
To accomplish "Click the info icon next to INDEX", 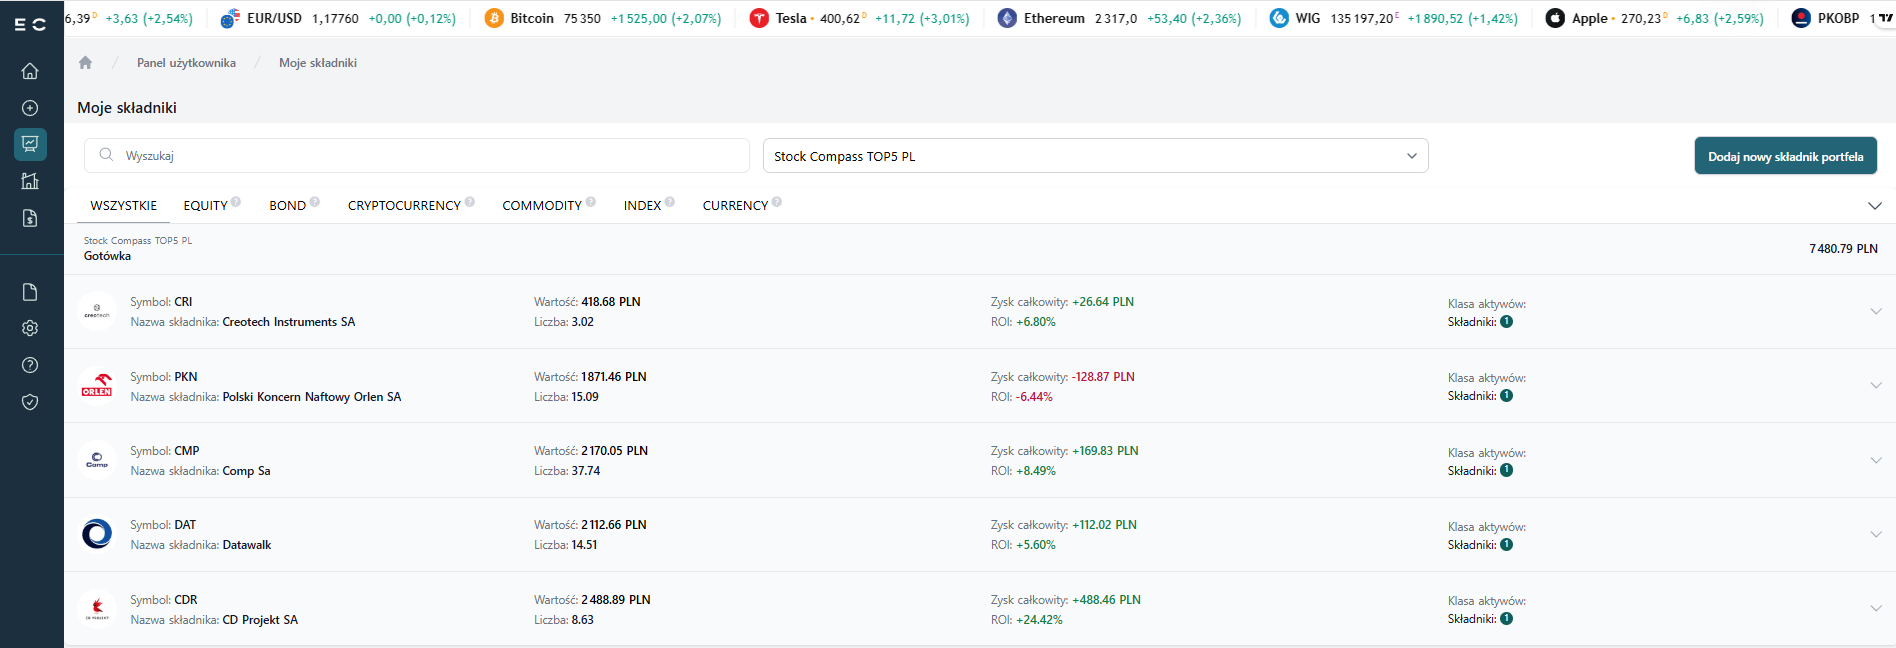I will (670, 202).
